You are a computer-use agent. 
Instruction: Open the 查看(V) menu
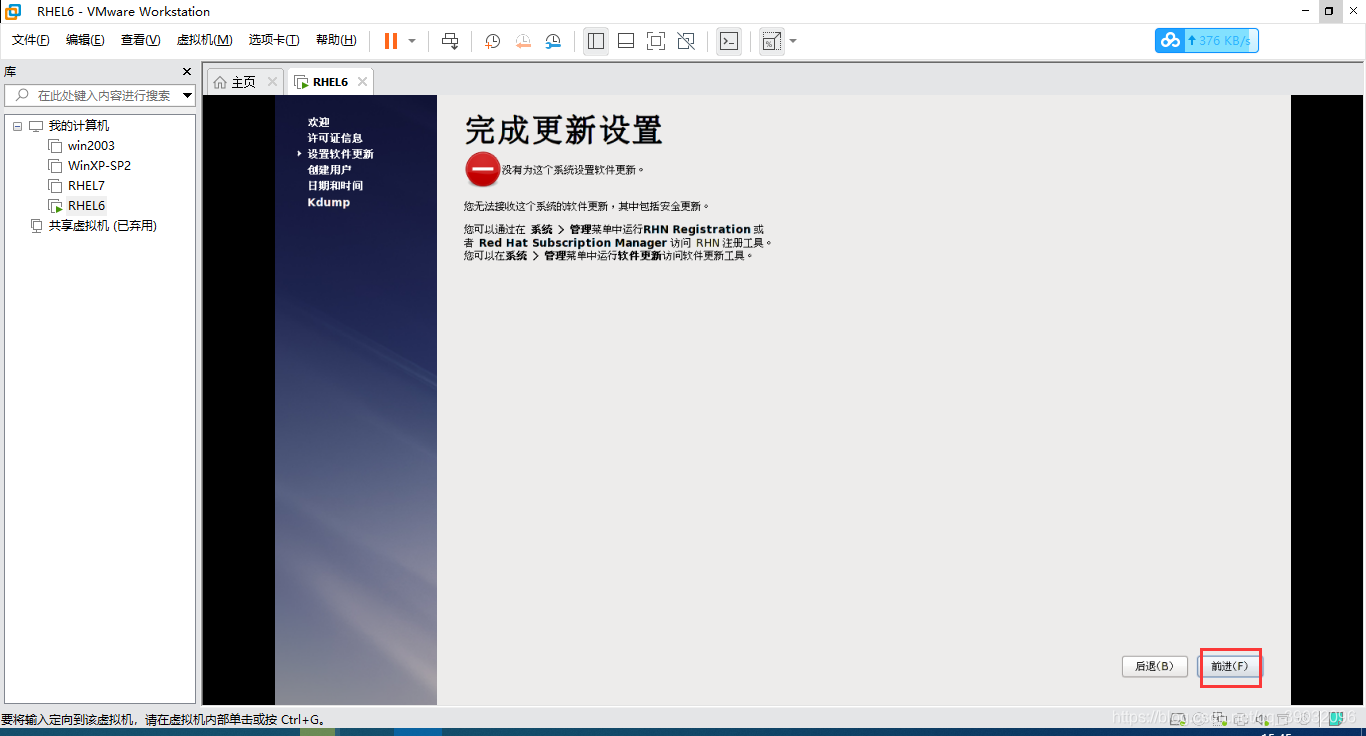[x=140, y=40]
